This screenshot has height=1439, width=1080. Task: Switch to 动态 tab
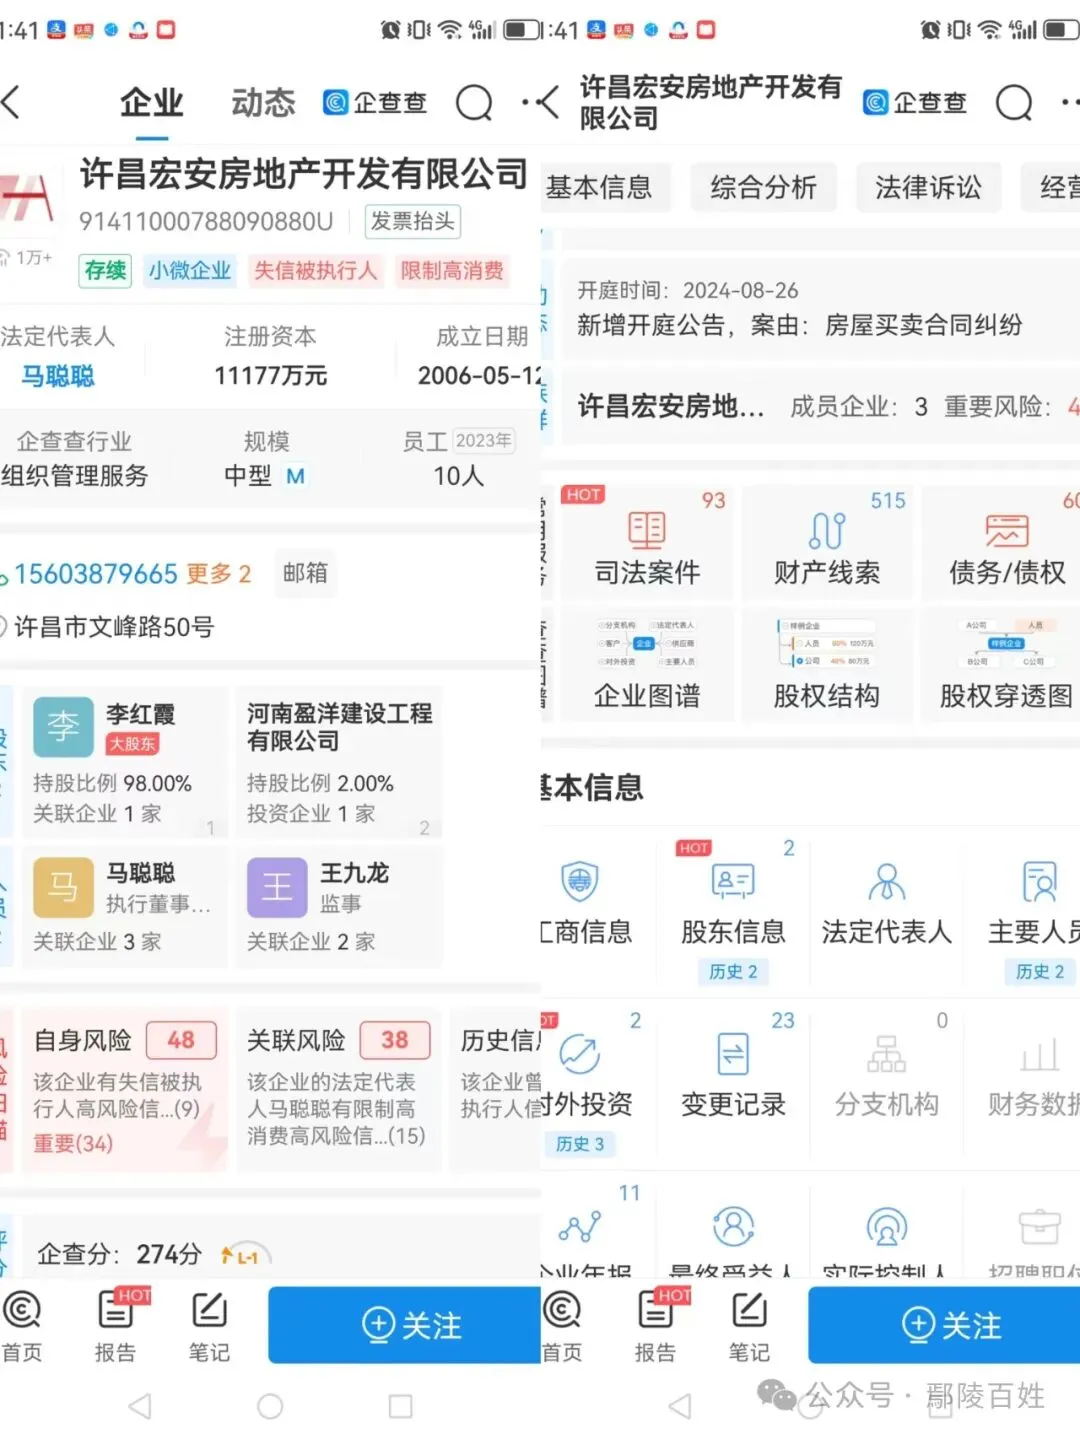pyautogui.click(x=263, y=102)
